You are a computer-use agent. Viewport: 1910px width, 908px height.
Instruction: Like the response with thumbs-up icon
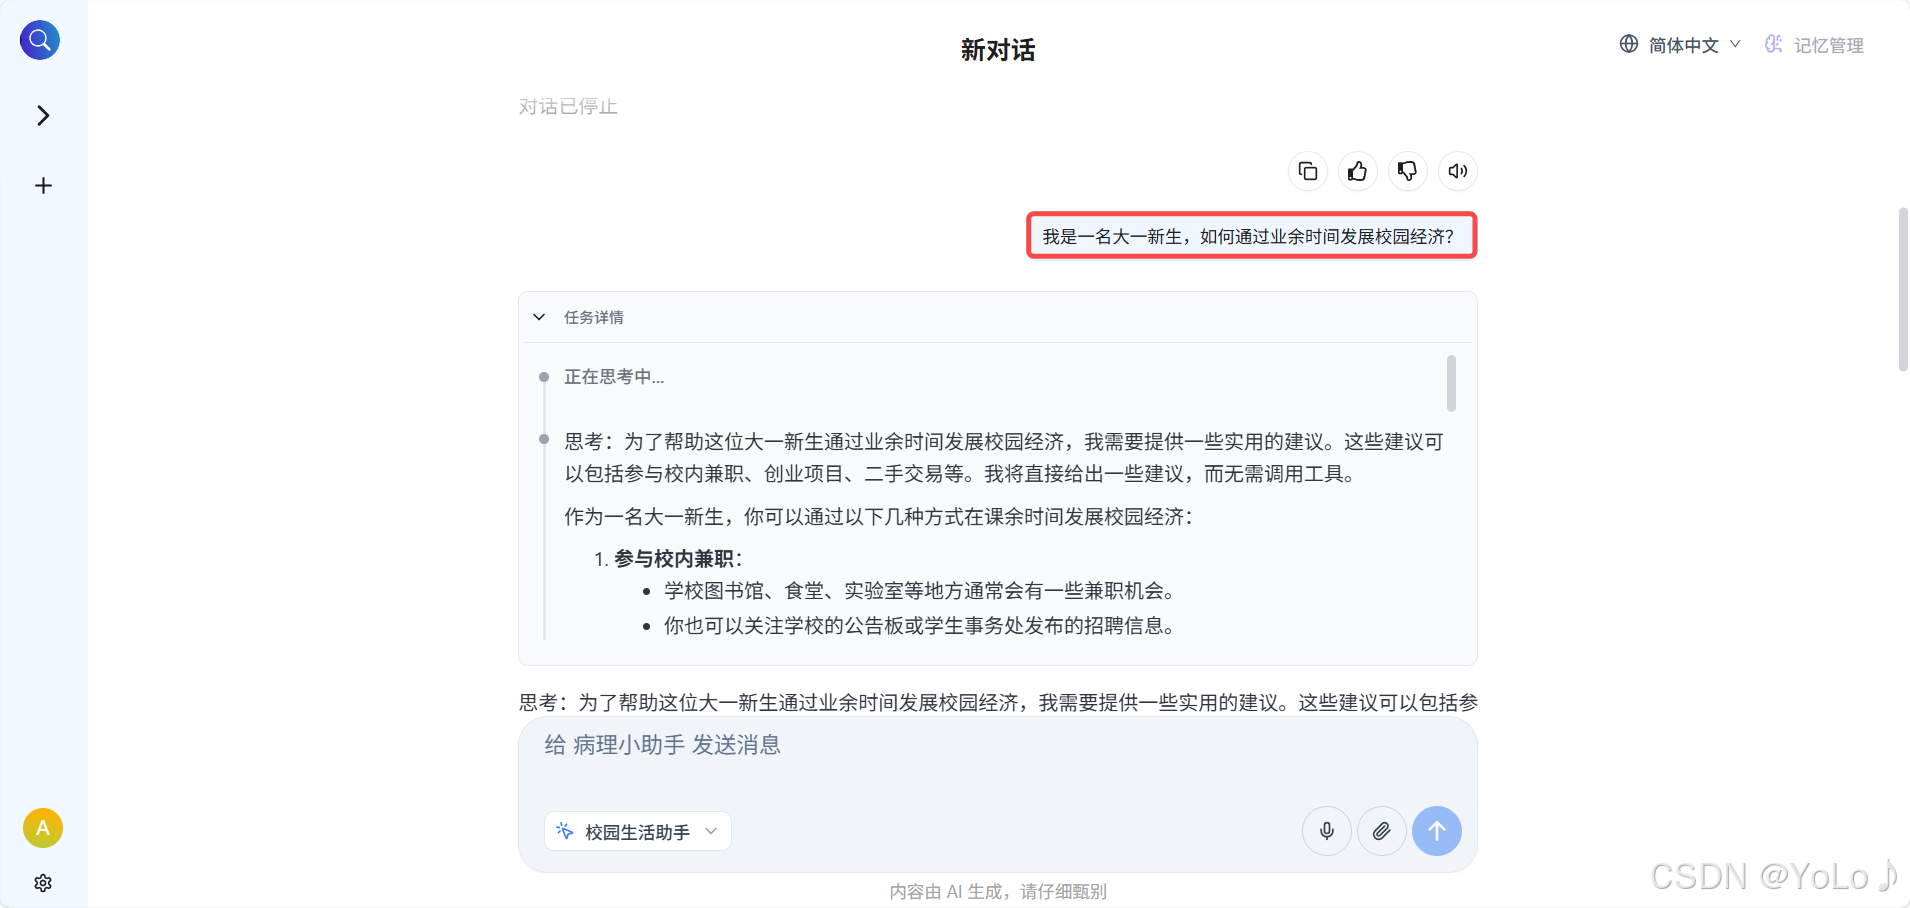(x=1357, y=171)
